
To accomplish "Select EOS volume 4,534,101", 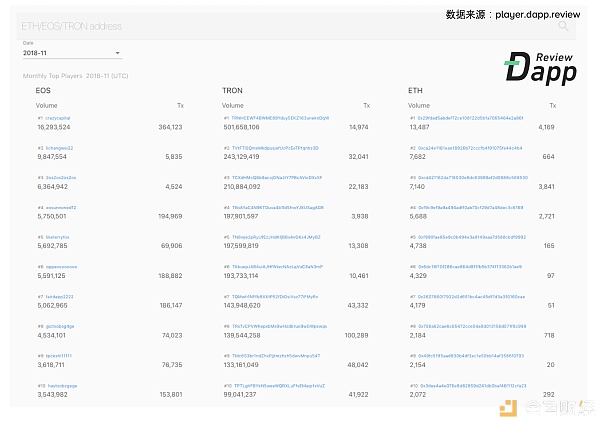I will click(51, 335).
